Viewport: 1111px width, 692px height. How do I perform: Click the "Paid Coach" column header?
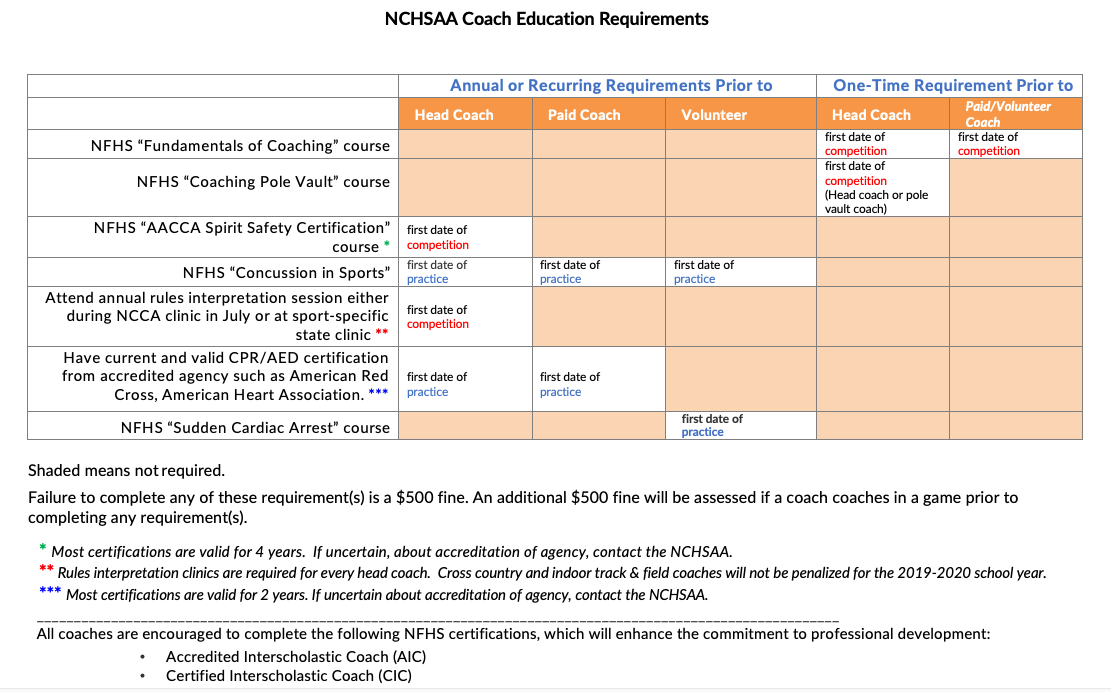(x=584, y=115)
